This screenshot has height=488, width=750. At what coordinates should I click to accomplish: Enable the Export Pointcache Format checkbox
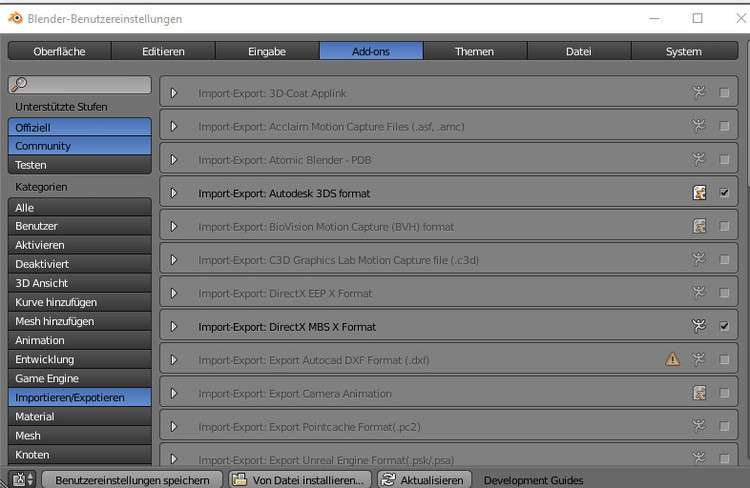[x=724, y=426]
